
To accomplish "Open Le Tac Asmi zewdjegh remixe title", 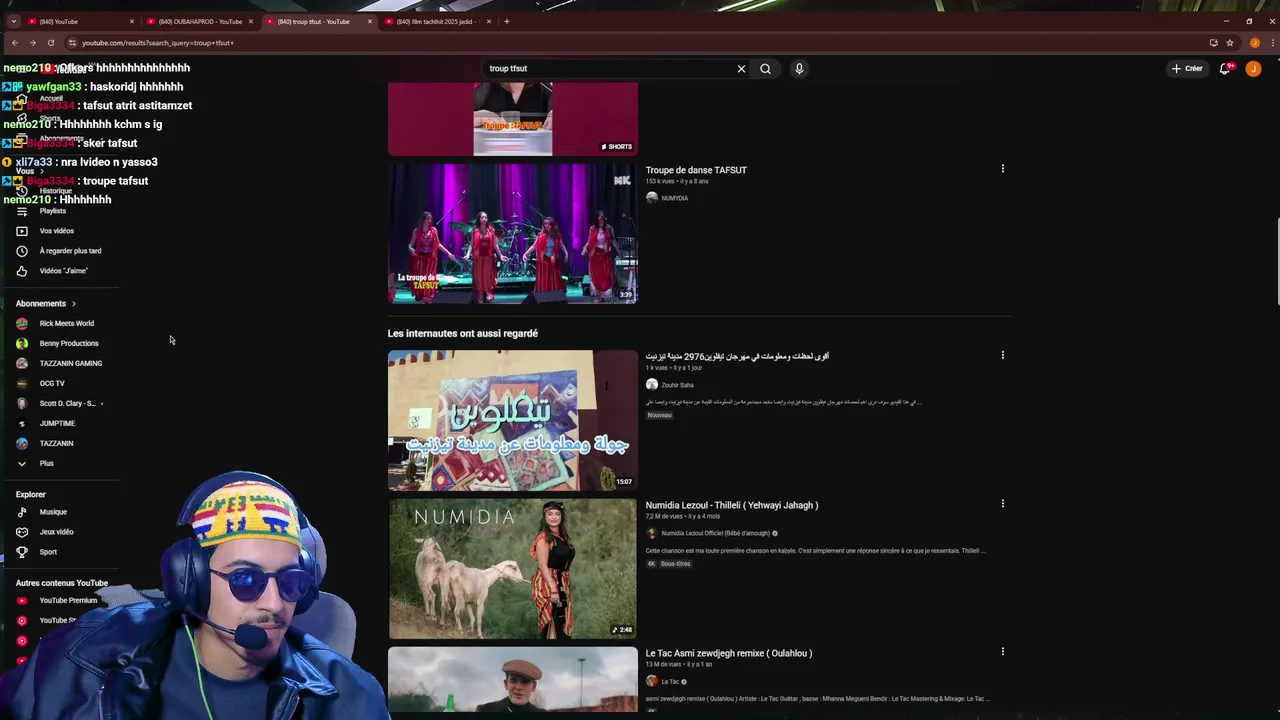I will [x=729, y=653].
